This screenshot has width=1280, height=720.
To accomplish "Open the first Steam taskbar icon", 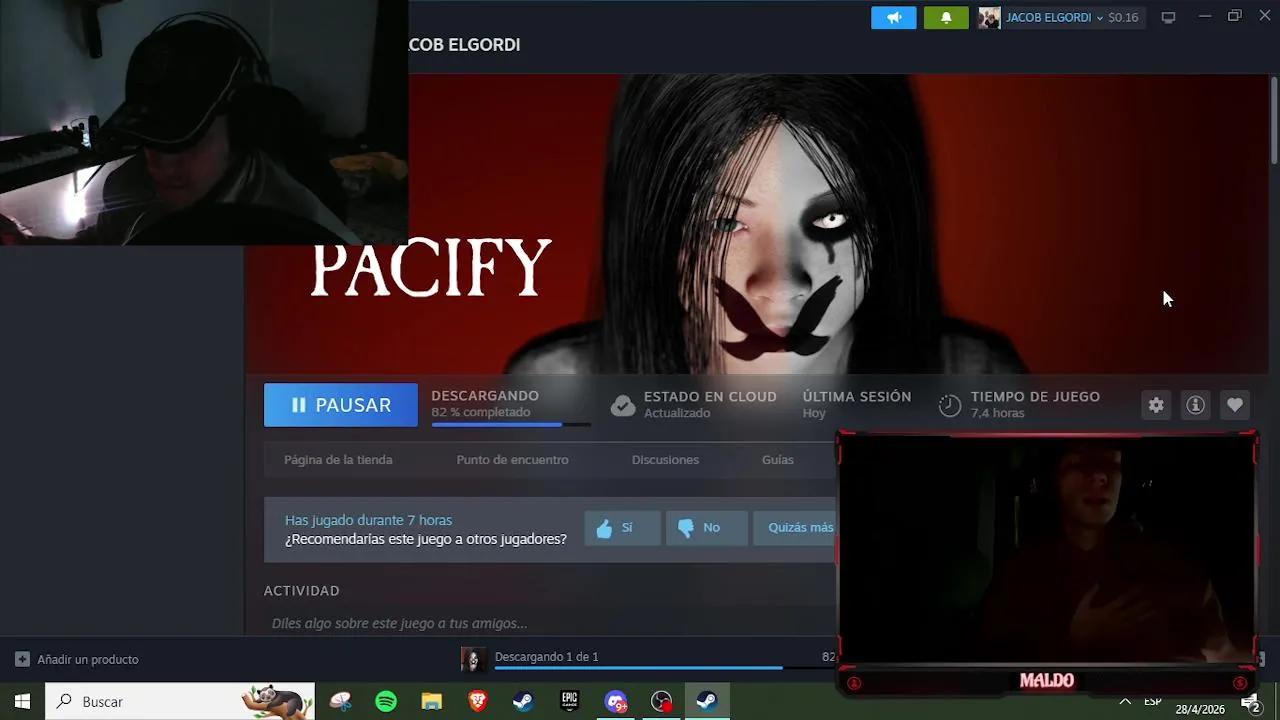I will pos(523,702).
